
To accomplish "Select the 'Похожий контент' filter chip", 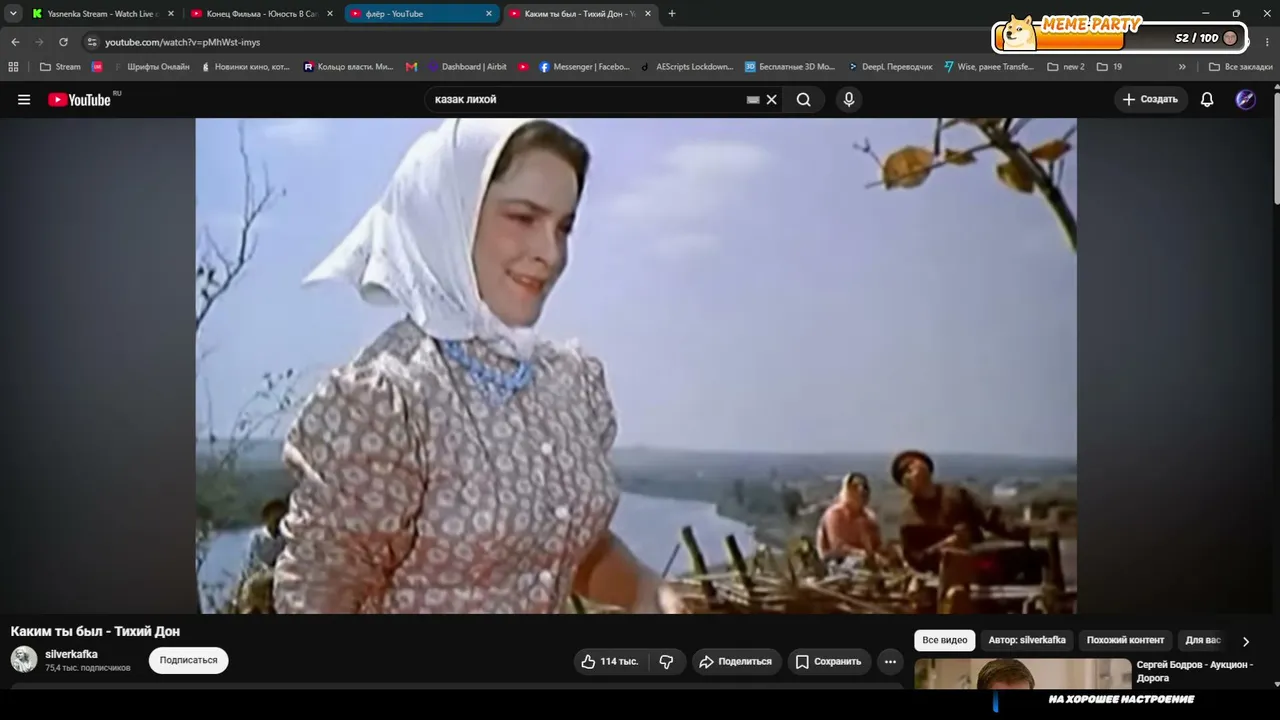I will point(1125,640).
